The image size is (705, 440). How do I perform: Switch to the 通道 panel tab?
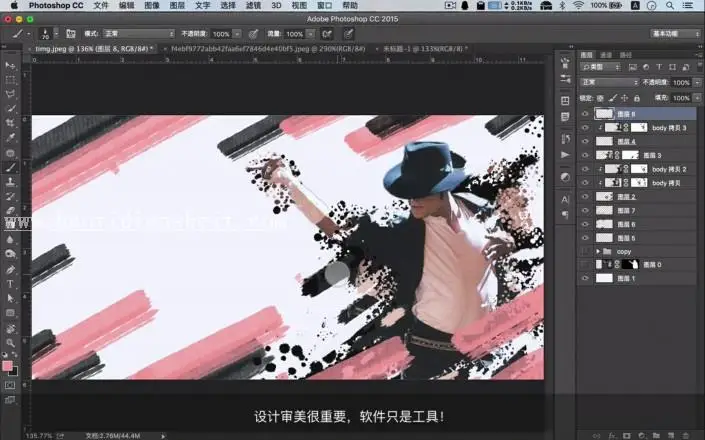(606, 55)
